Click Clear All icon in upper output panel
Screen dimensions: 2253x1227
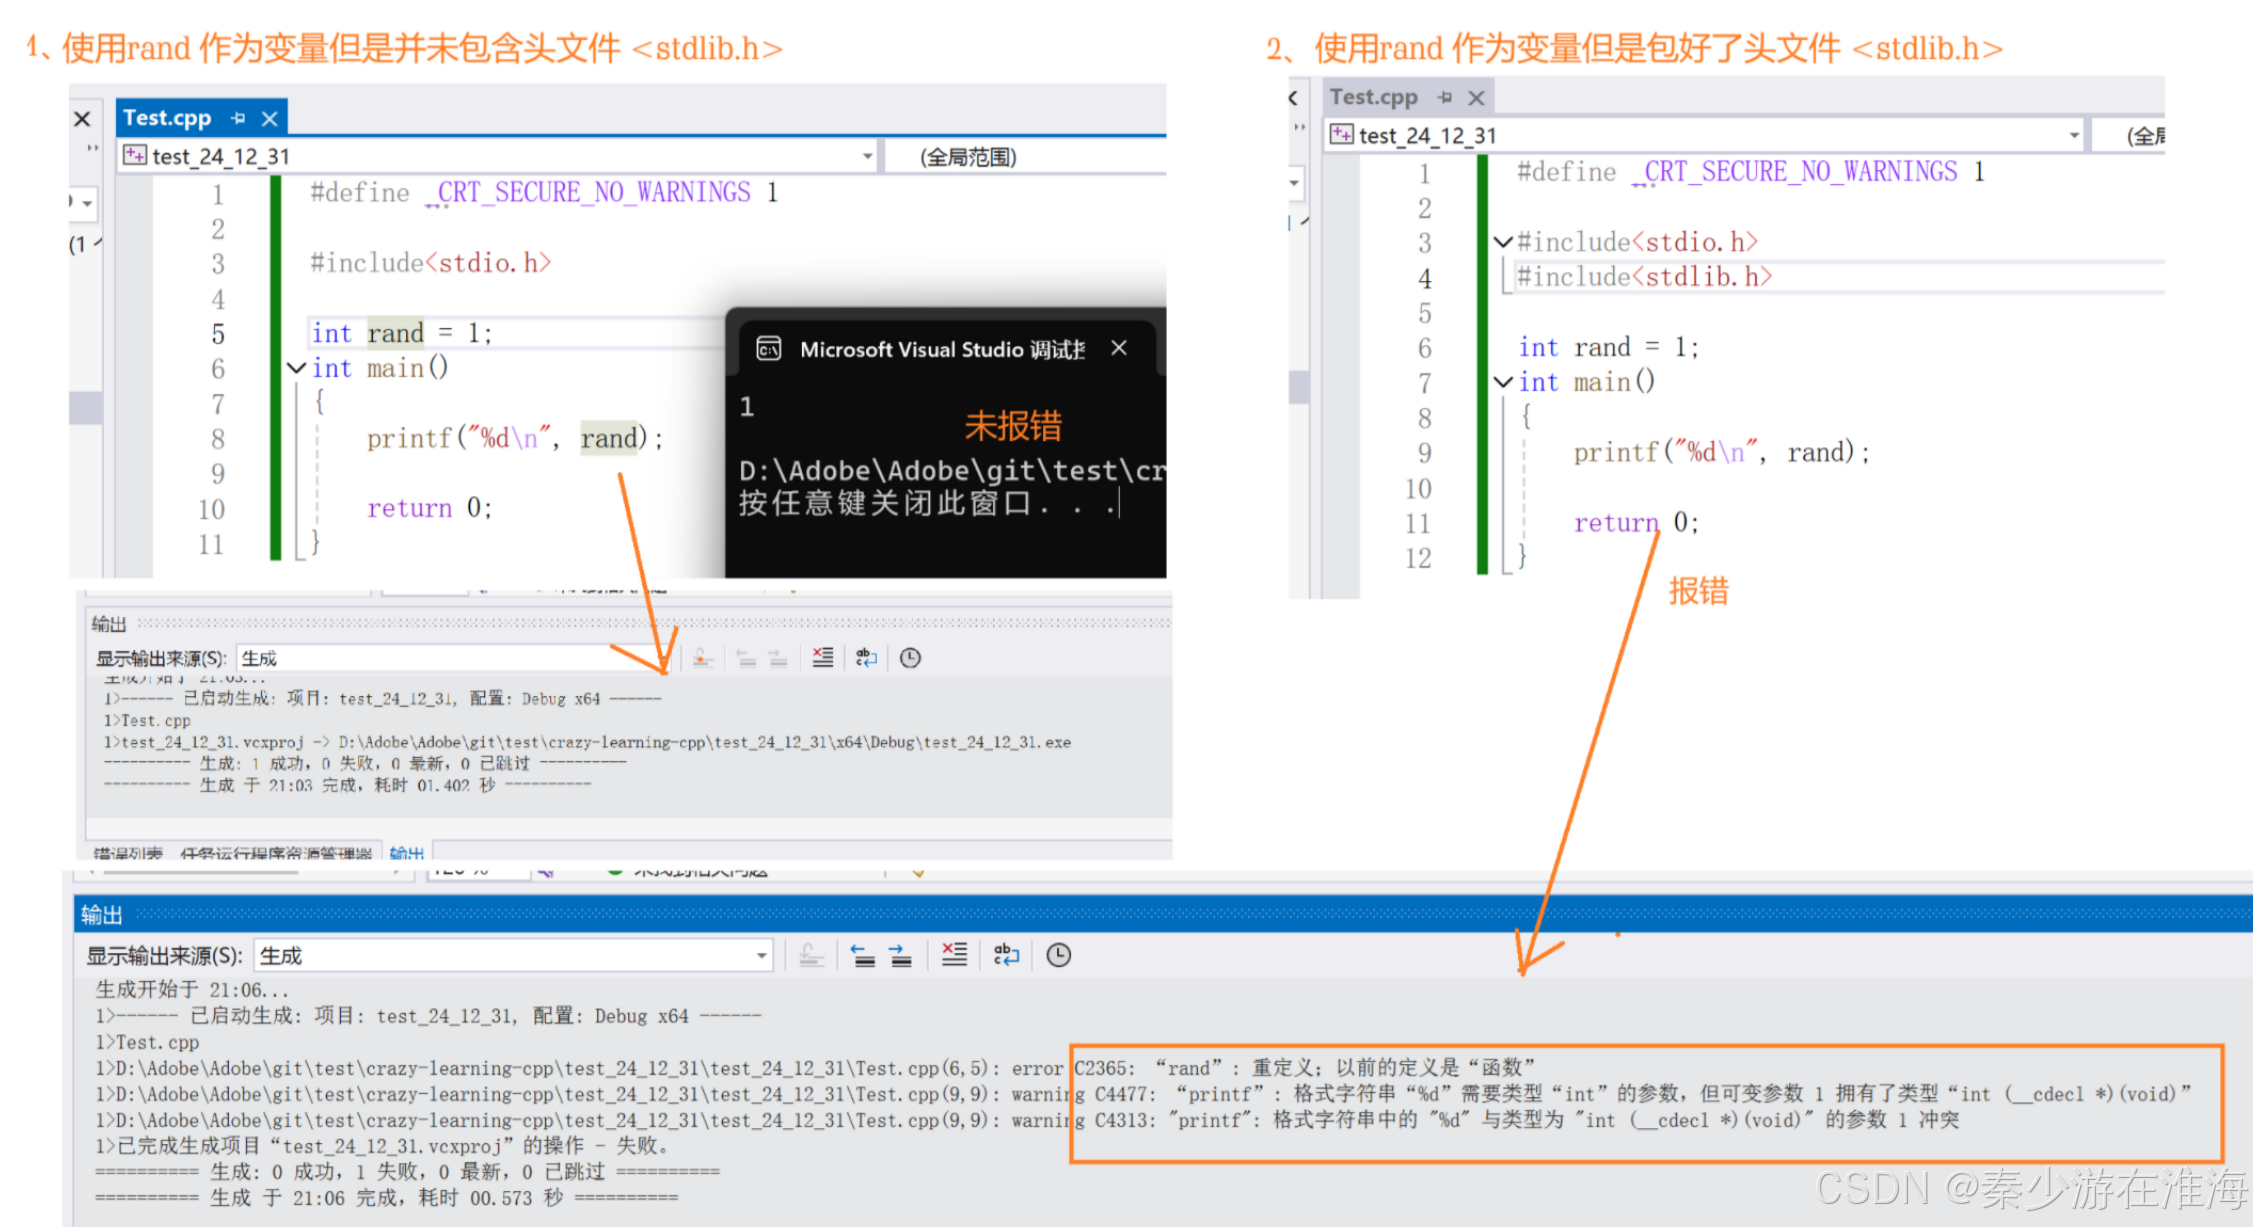(822, 657)
